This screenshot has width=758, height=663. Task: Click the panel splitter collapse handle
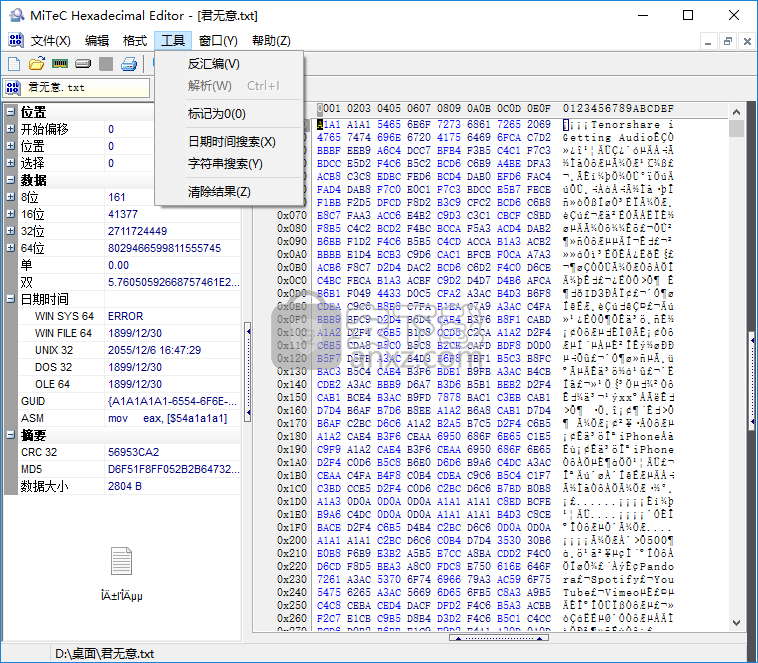(248, 372)
